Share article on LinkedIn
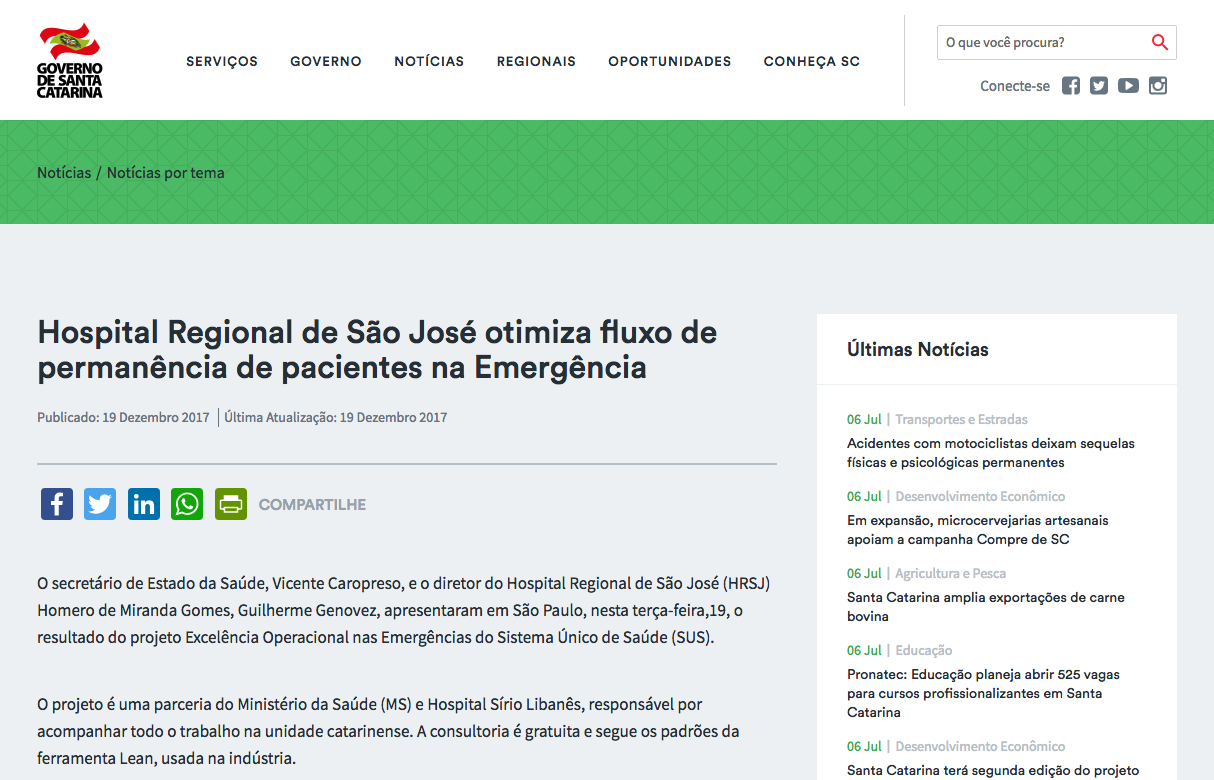The width and height of the screenshot is (1214, 780). coord(144,504)
